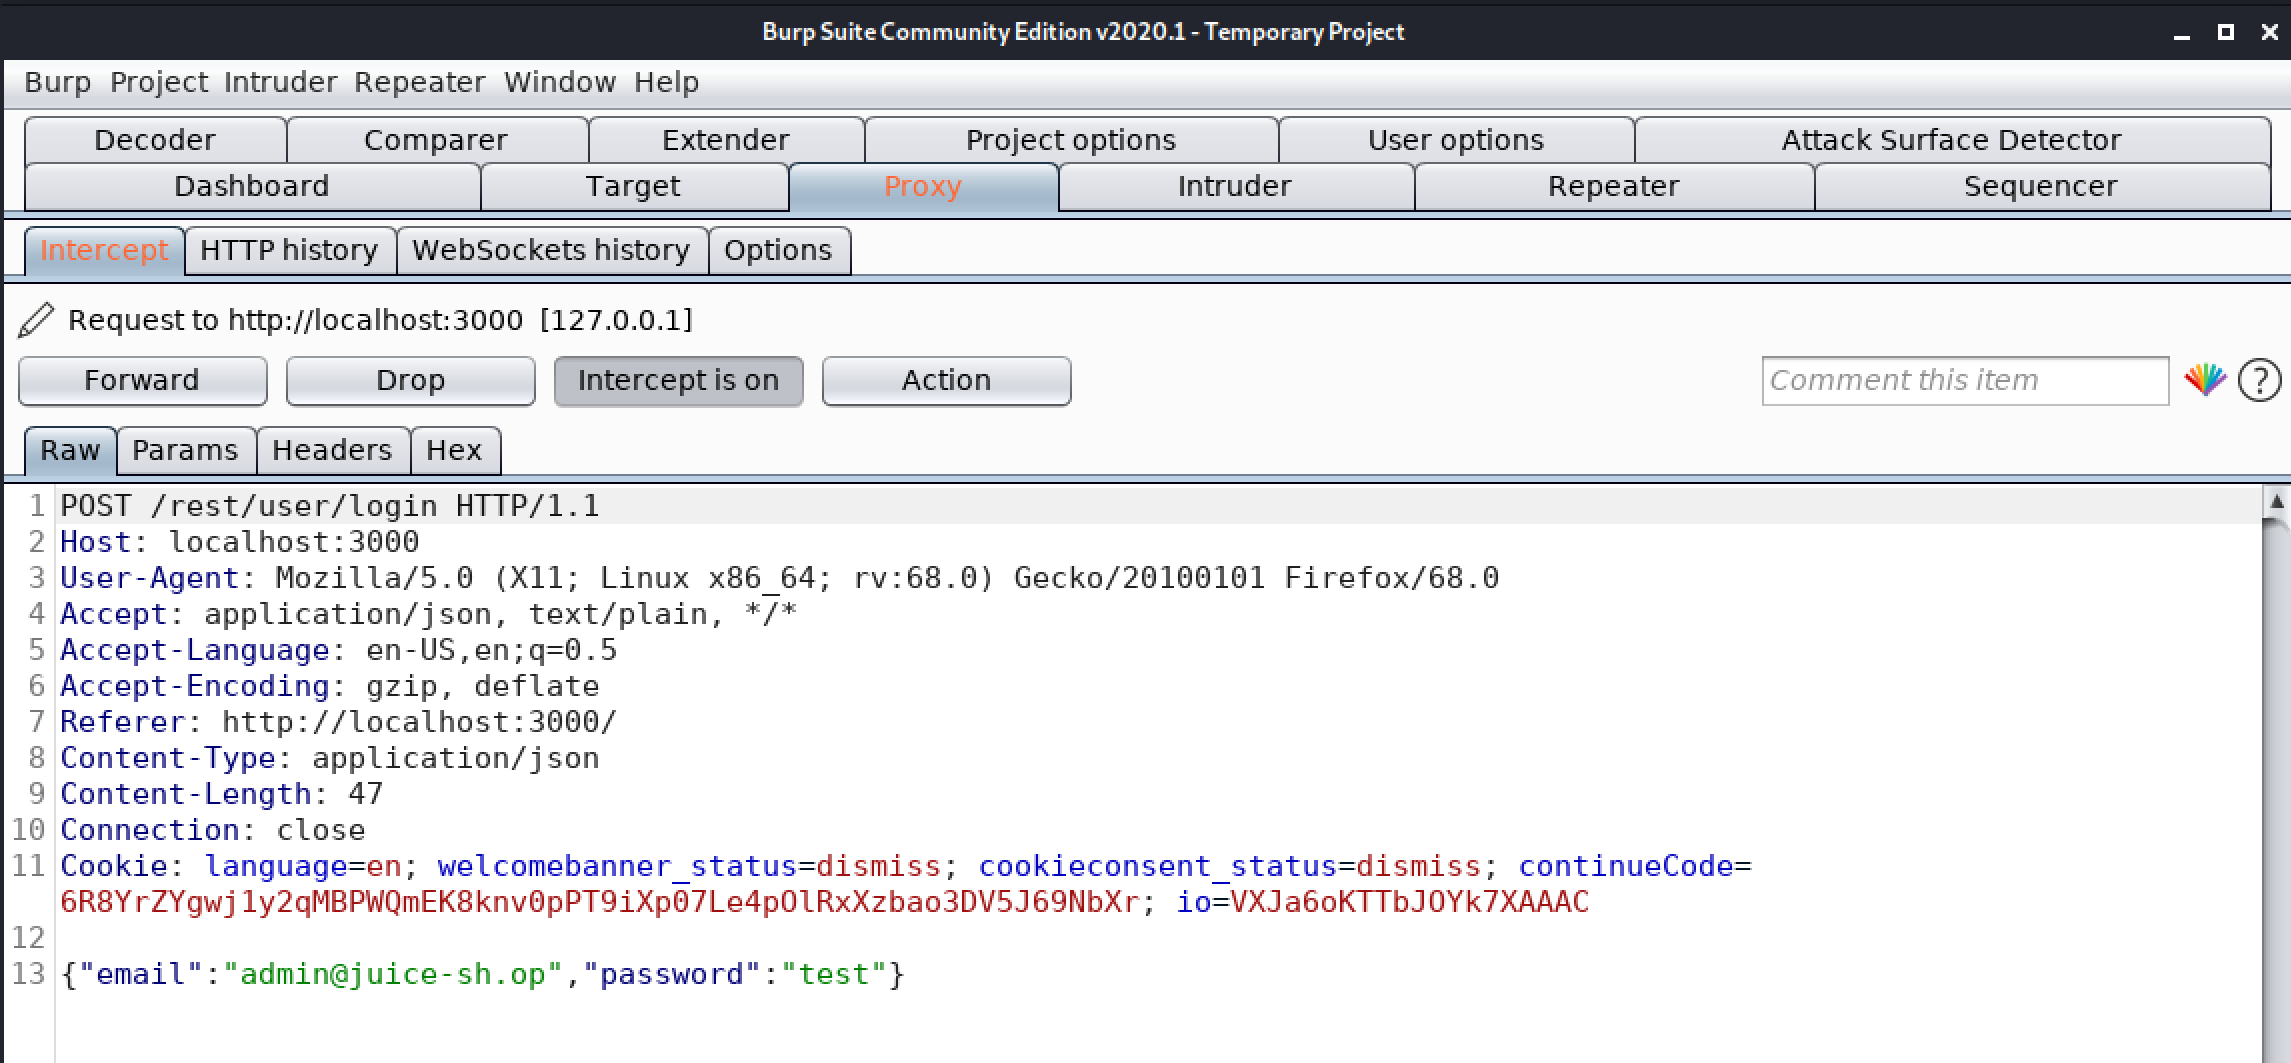Open the Attack Surface Detector tab
Screen dimensions: 2291x1063
tap(1951, 140)
